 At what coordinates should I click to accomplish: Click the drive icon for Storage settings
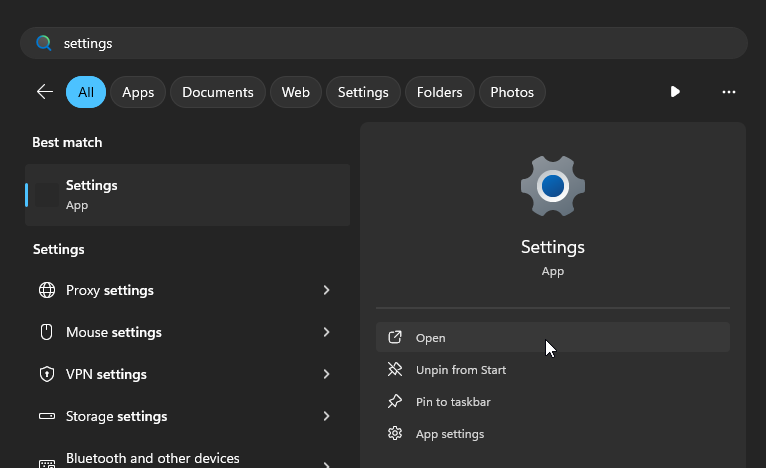tap(47, 416)
